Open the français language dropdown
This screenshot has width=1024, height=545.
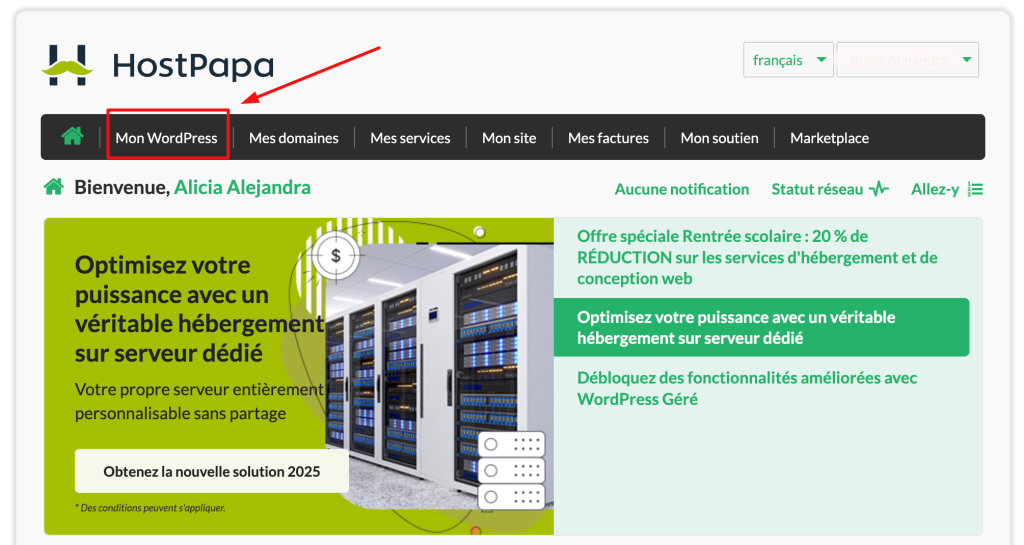pyautogui.click(x=788, y=60)
